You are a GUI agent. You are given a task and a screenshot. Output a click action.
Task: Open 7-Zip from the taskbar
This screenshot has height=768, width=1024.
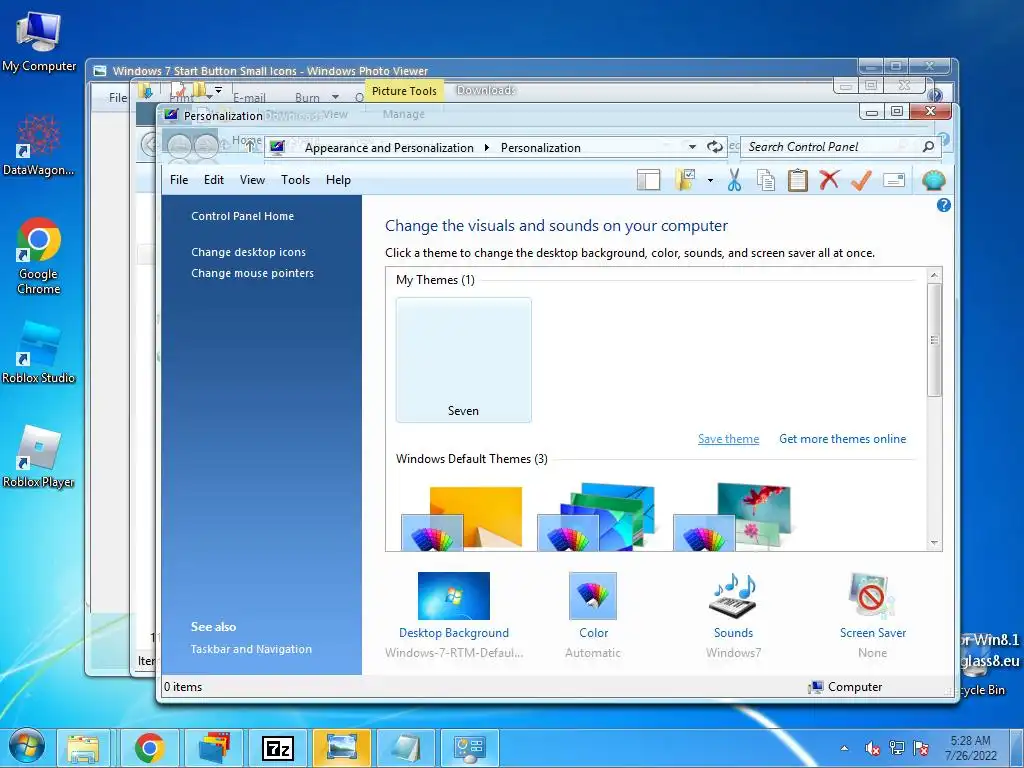pos(278,748)
